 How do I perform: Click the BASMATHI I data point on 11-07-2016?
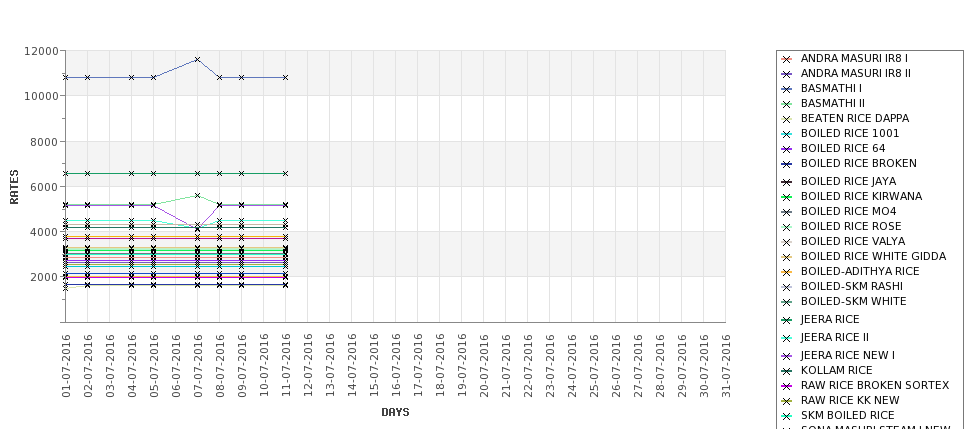click(285, 78)
